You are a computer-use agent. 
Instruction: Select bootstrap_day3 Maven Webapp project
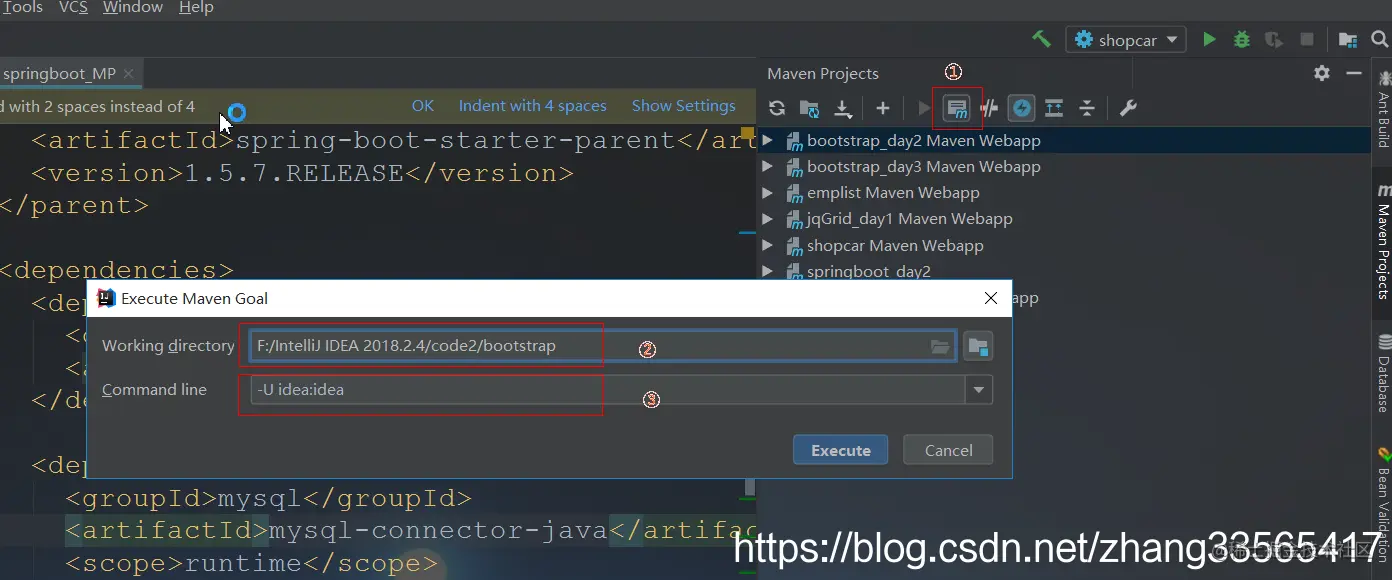923,166
